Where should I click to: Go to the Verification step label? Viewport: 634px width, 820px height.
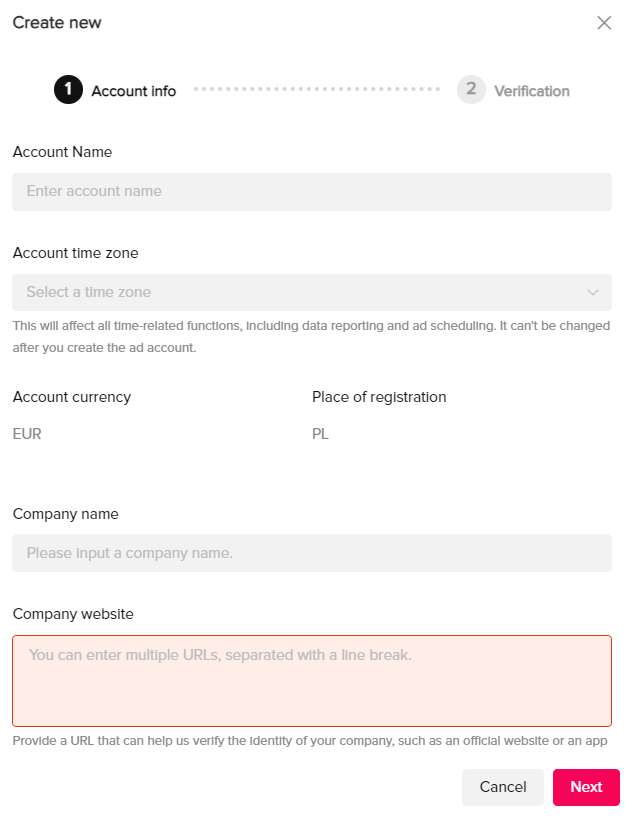(x=531, y=91)
